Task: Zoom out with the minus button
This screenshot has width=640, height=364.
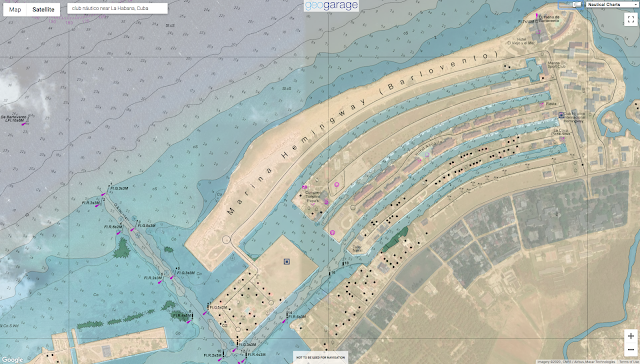Action: point(631,350)
